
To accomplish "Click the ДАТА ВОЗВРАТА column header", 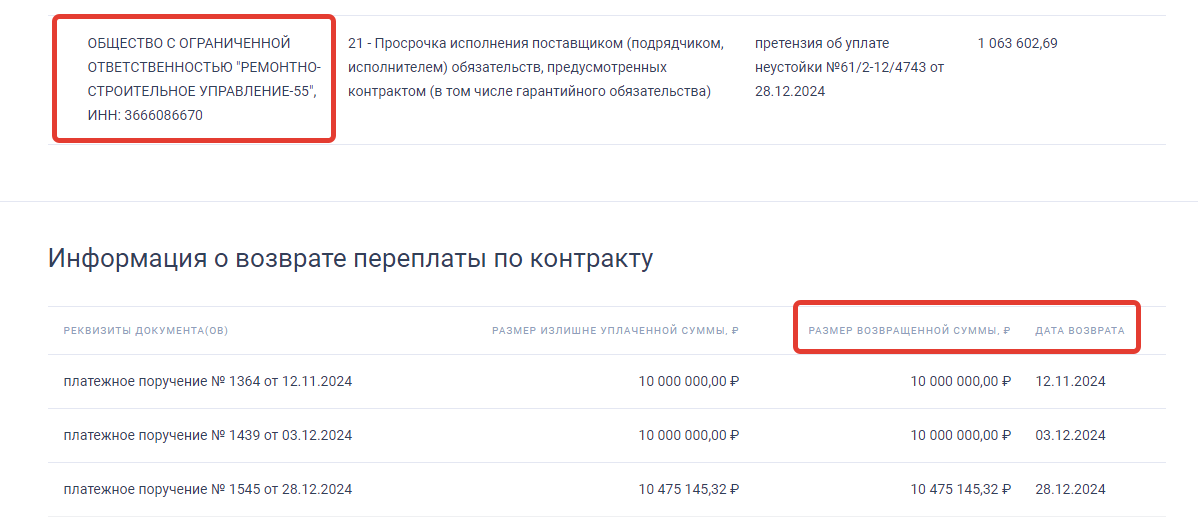I will tap(1079, 331).
